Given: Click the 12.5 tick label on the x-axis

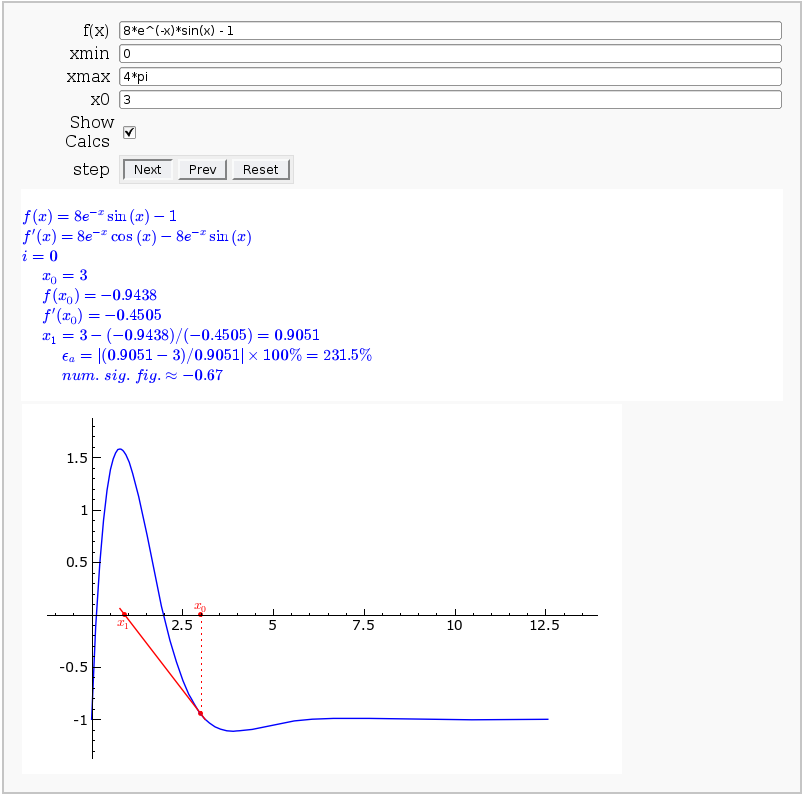Looking at the screenshot, I should (x=545, y=625).
